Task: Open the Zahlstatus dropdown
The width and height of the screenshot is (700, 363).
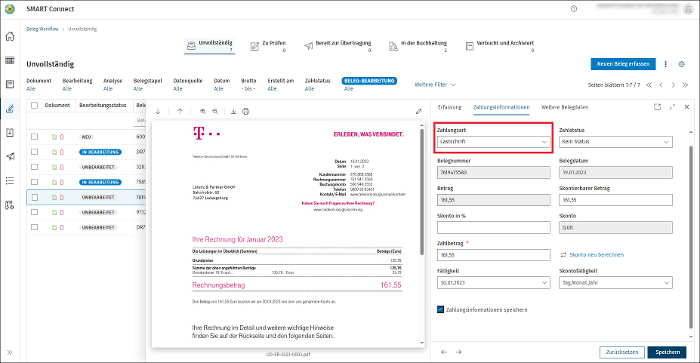Action: [x=616, y=142]
